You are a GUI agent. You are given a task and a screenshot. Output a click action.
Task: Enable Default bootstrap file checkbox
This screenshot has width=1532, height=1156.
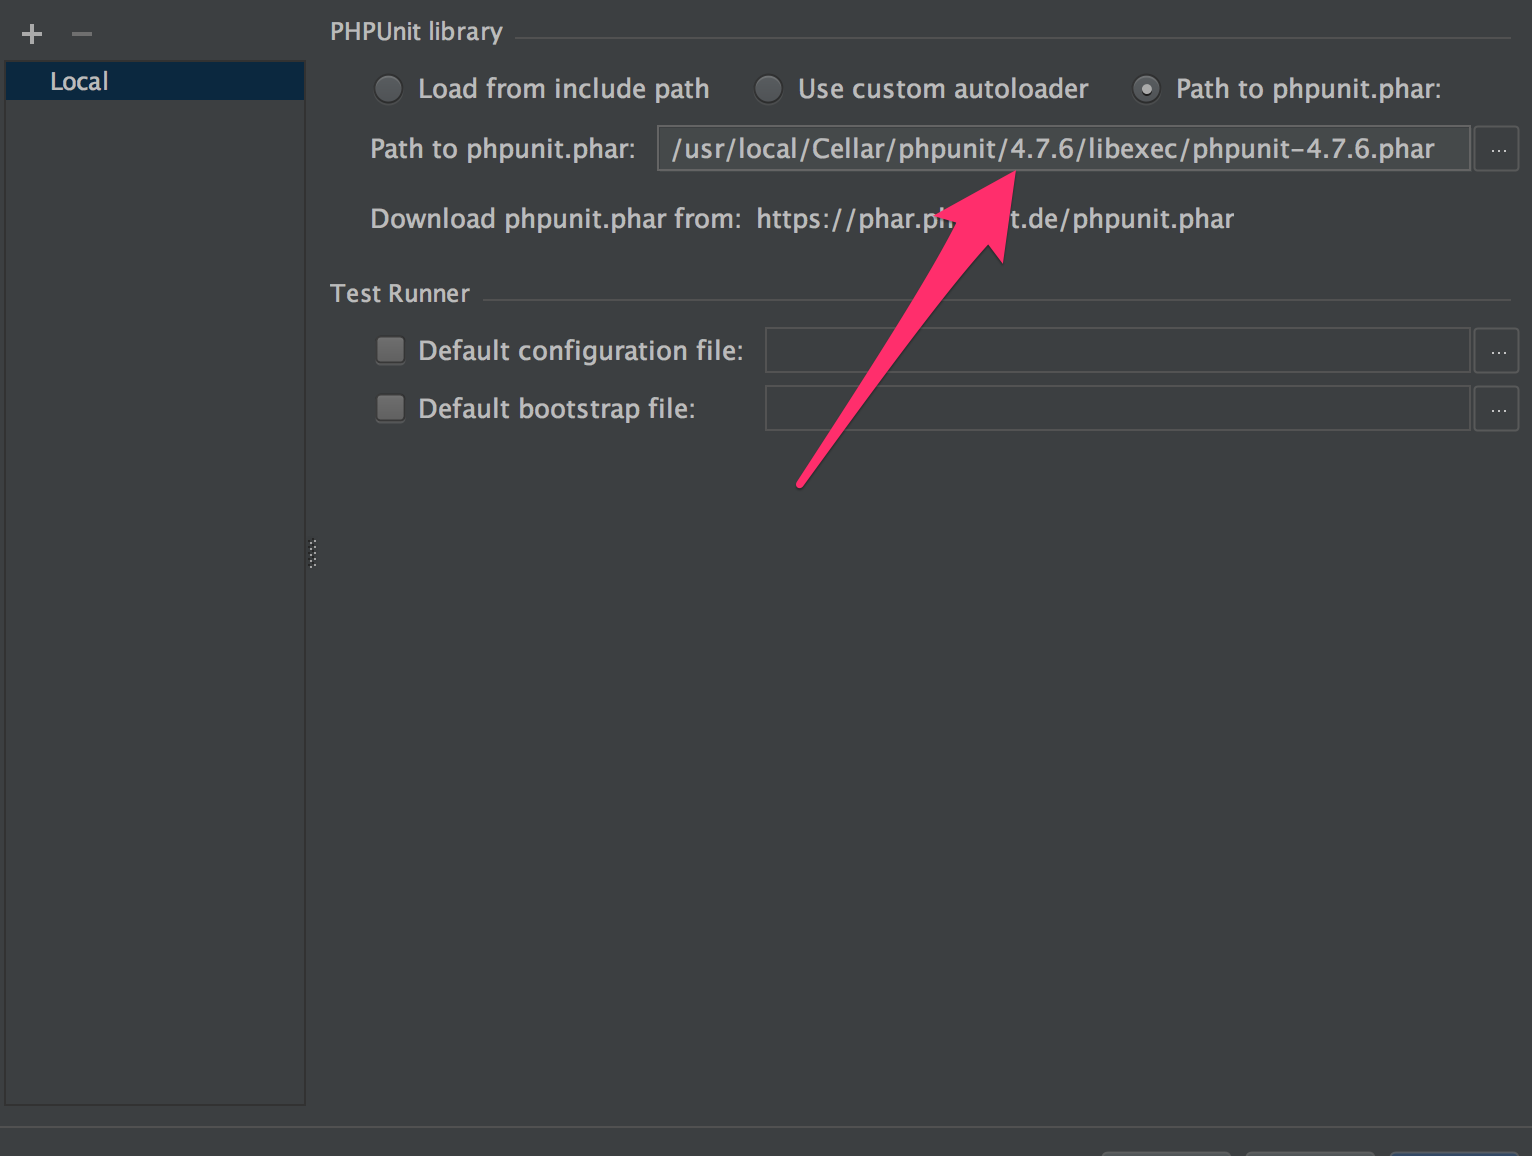click(390, 408)
